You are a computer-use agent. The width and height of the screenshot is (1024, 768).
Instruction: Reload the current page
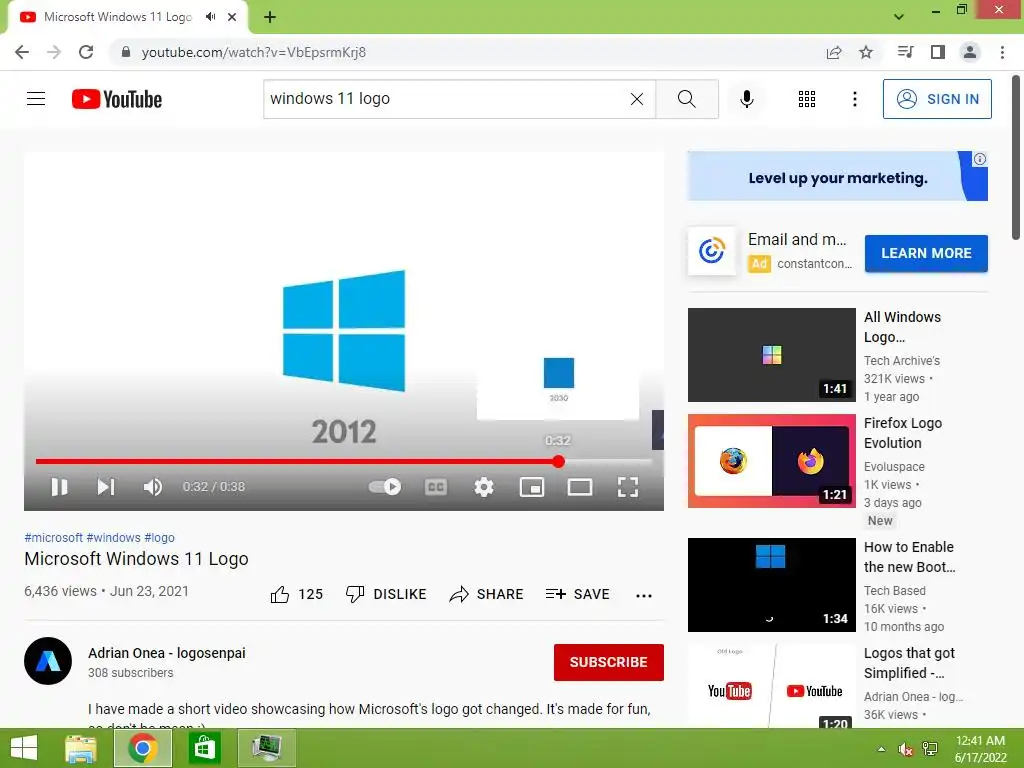tap(86, 52)
